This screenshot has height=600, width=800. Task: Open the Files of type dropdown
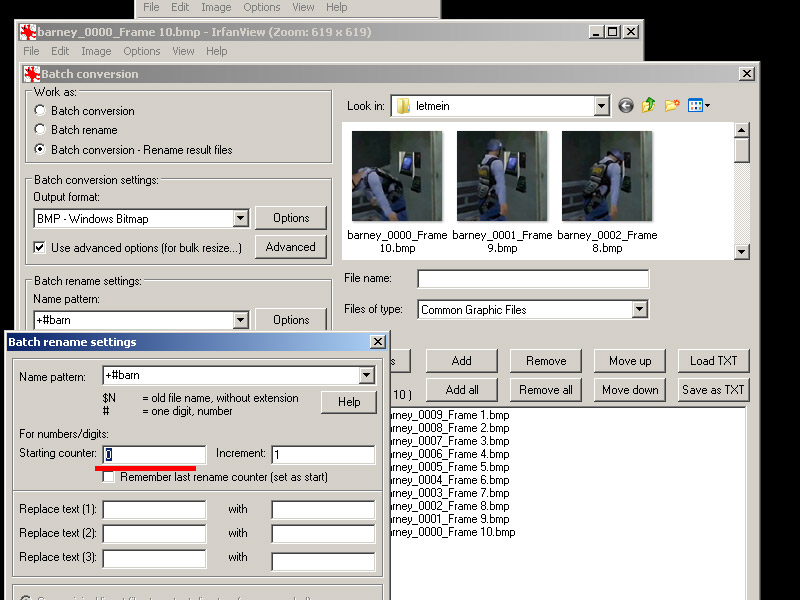pos(639,309)
